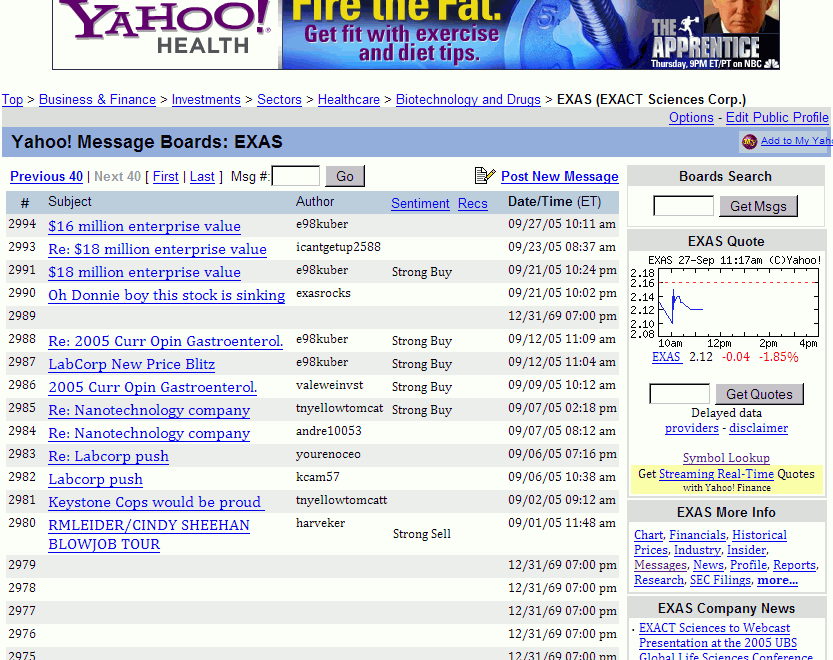Open the Options link
Viewport: 833px width, 660px height.
click(691, 117)
